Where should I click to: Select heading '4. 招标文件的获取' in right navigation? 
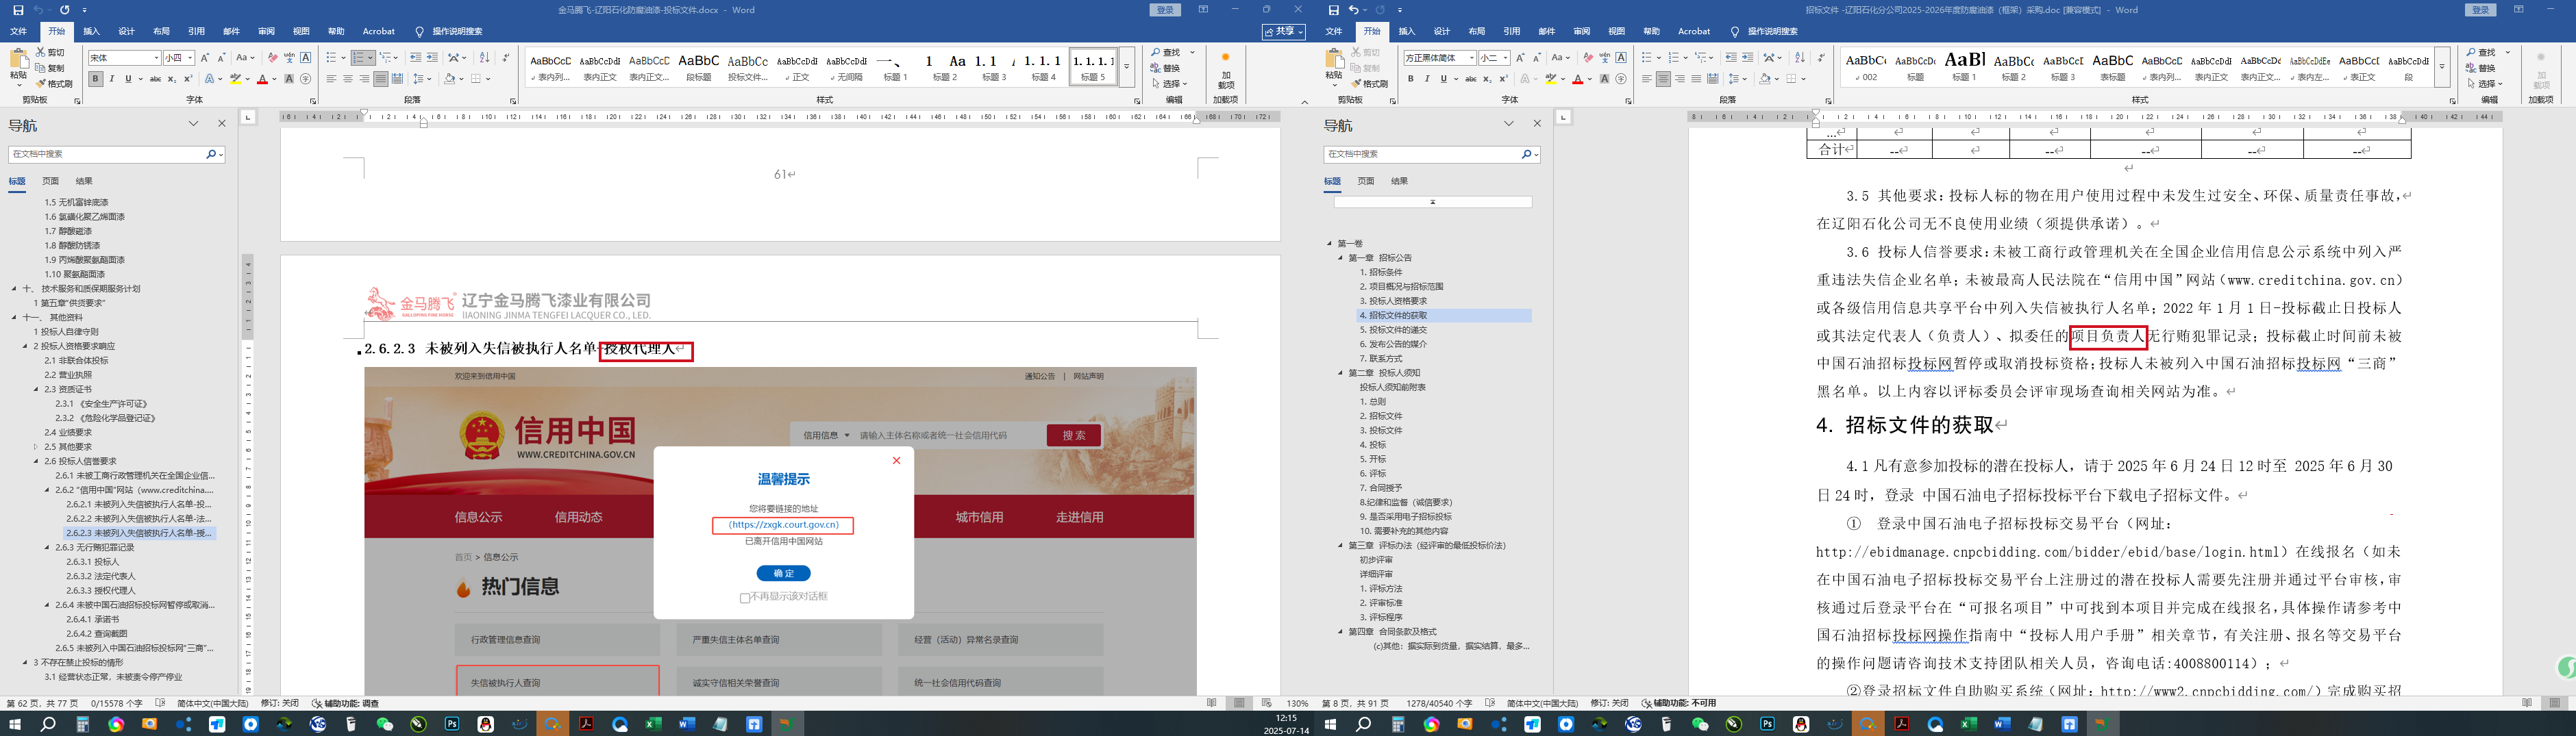[x=1443, y=316]
